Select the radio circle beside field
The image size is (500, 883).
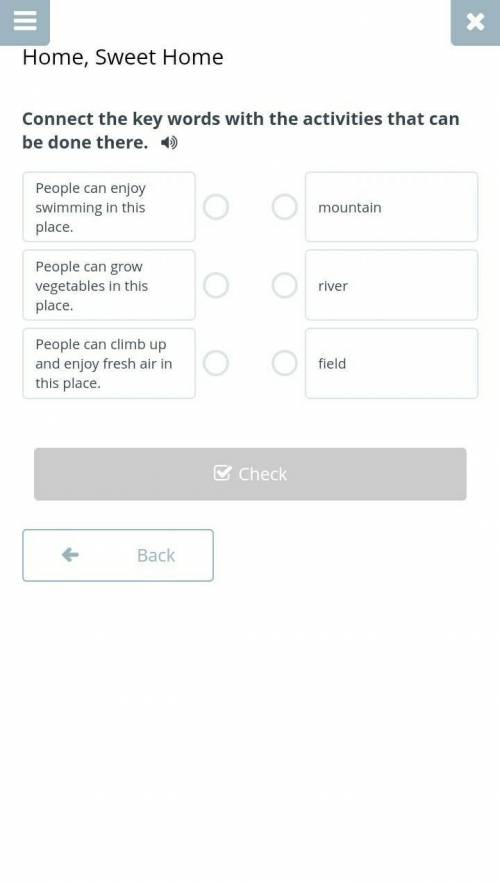pos(284,363)
